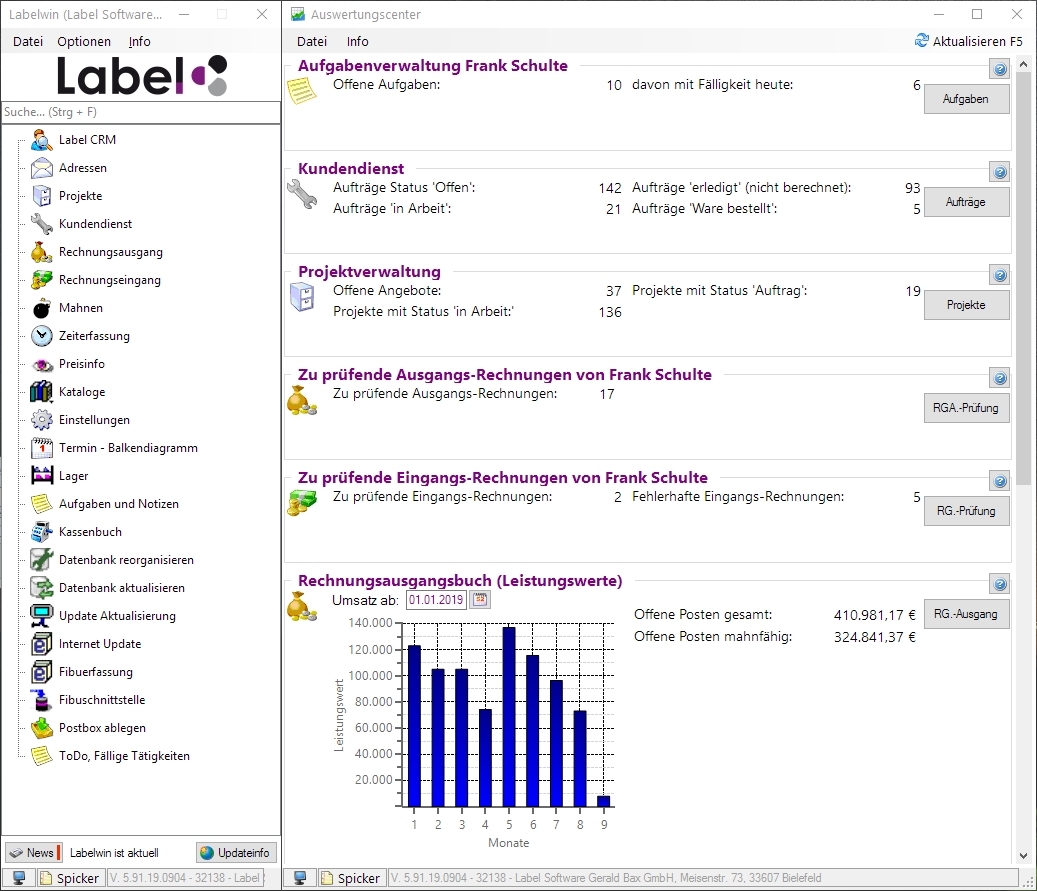Click scrollbar down arrow in Auswertungscenter
The height and width of the screenshot is (891, 1037).
coord(1024,855)
